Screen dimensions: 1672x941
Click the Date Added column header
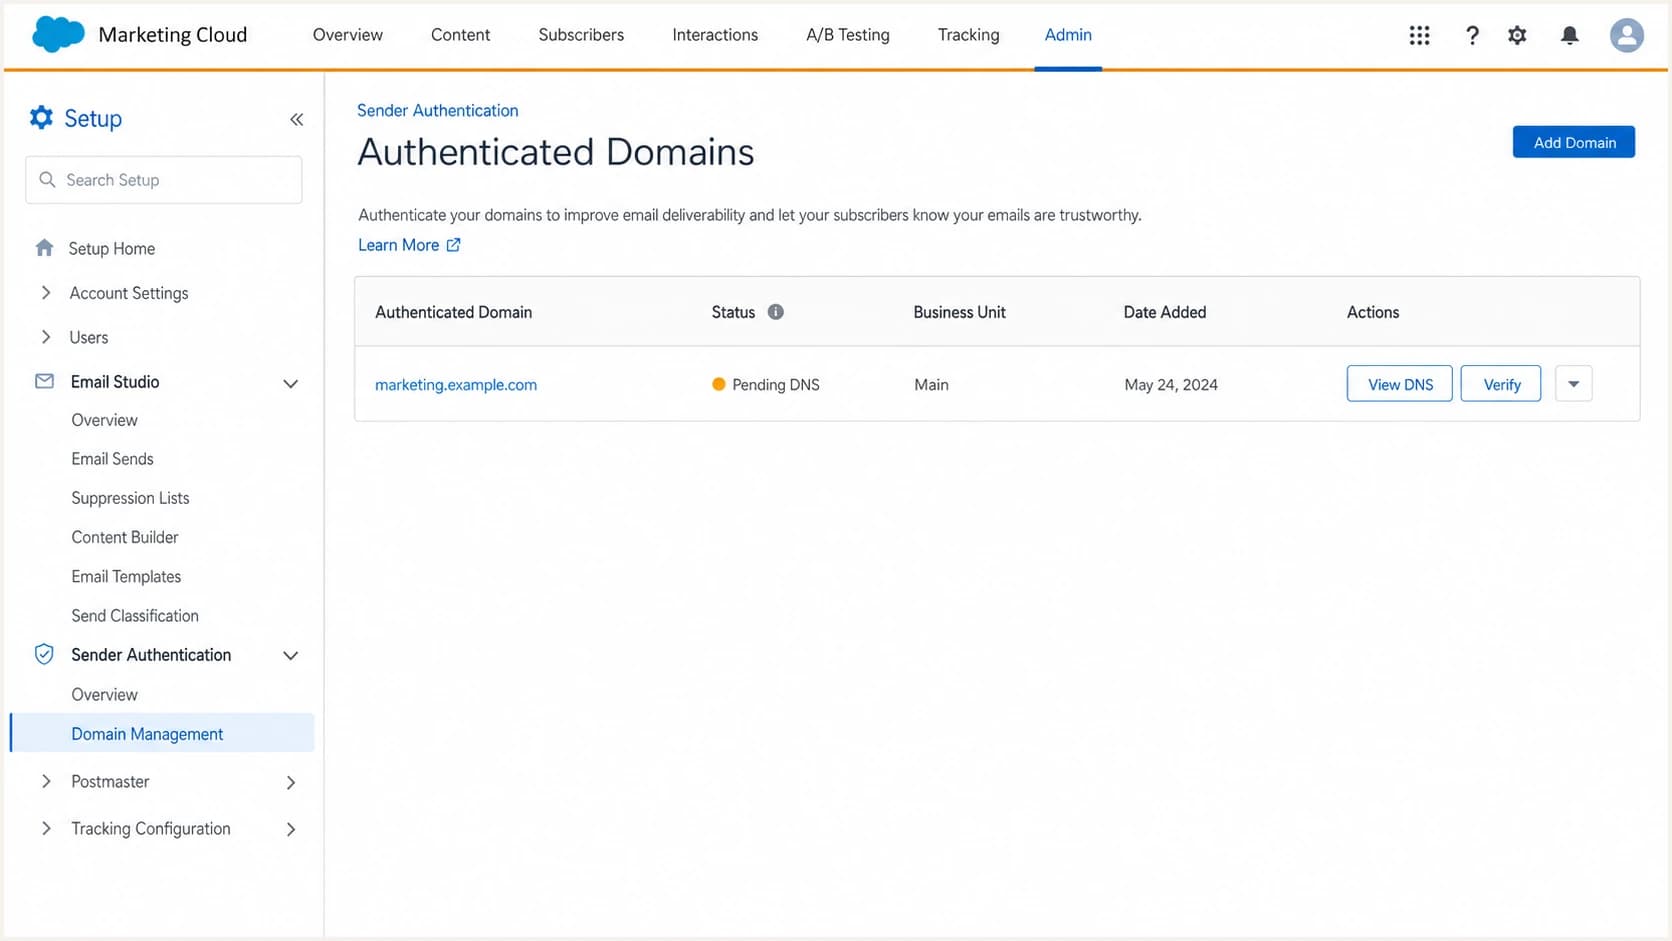pos(1165,312)
